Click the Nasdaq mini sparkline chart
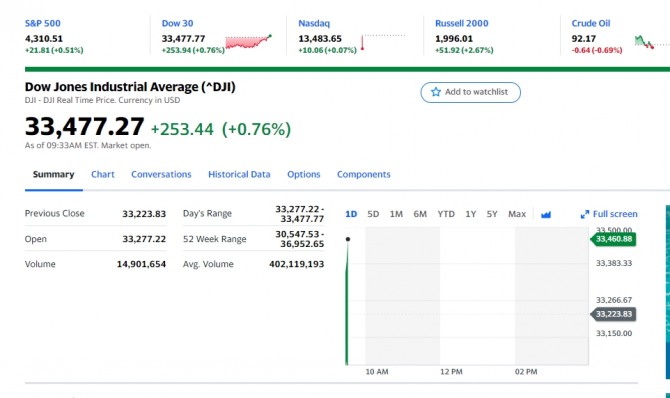The height and width of the screenshot is (398, 670). pos(383,42)
